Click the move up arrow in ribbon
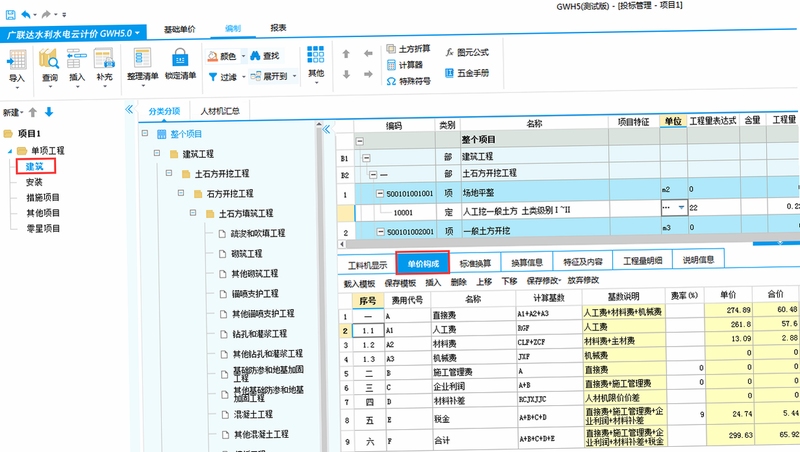Screen dimensions: 800x452 tap(346, 54)
